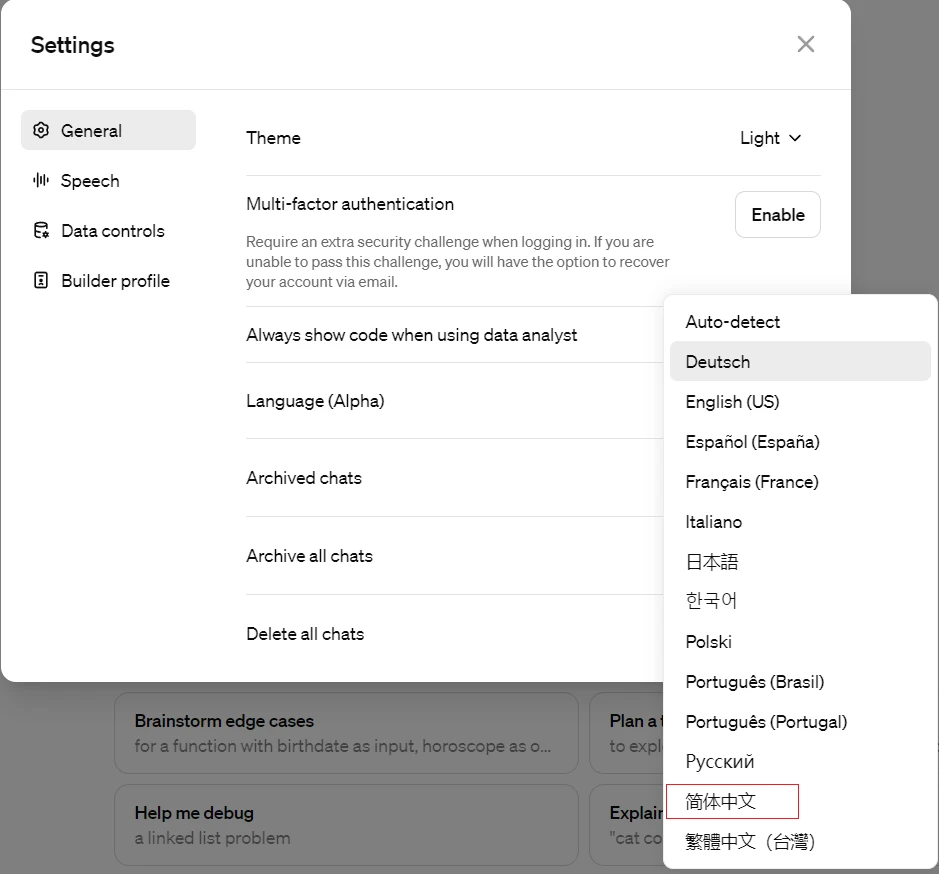Image resolution: width=939 pixels, height=874 pixels.
Task: Open the General settings tab
Action: coord(108,130)
